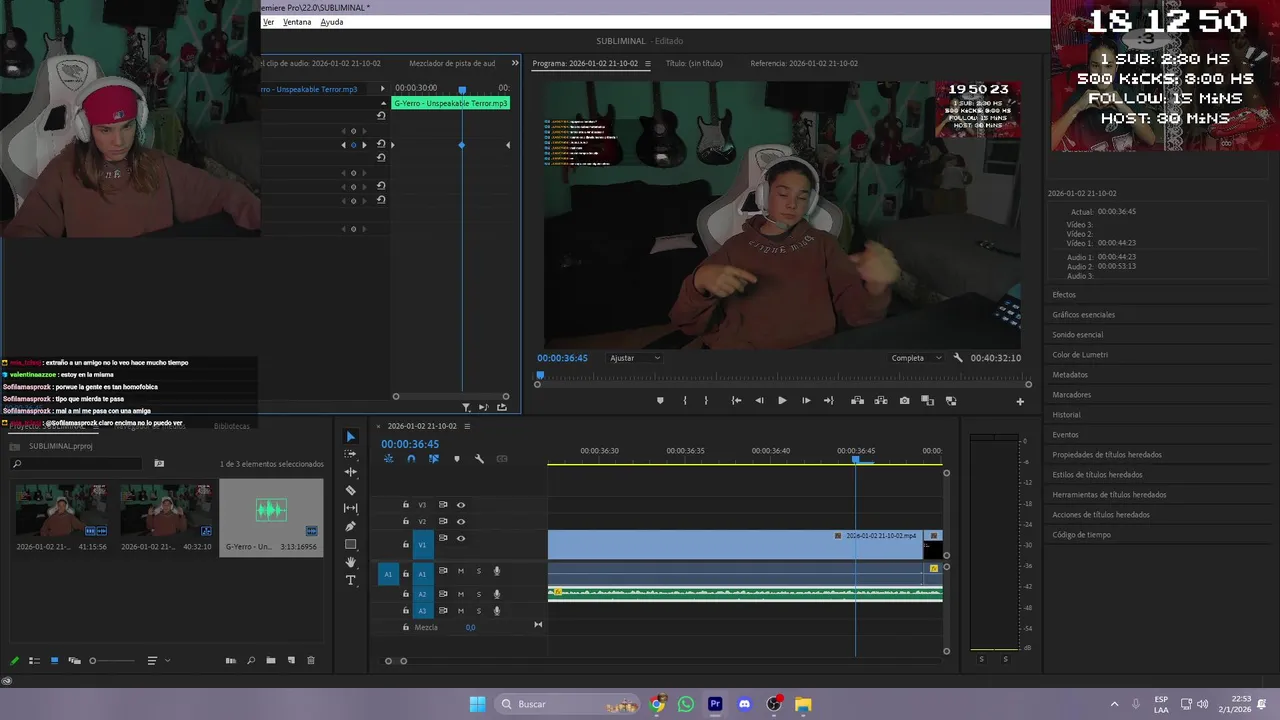1280x720 pixels.
Task: Open the Ver menu
Action: pos(268,22)
